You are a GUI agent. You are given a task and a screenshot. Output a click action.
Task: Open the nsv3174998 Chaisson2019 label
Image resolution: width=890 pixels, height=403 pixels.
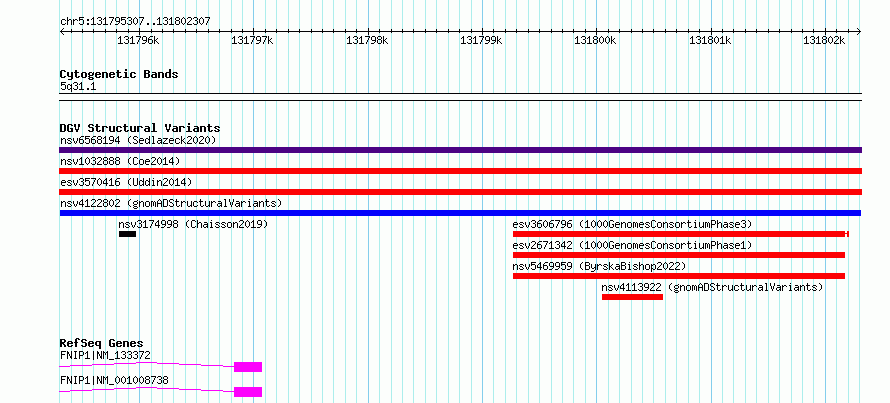point(193,224)
